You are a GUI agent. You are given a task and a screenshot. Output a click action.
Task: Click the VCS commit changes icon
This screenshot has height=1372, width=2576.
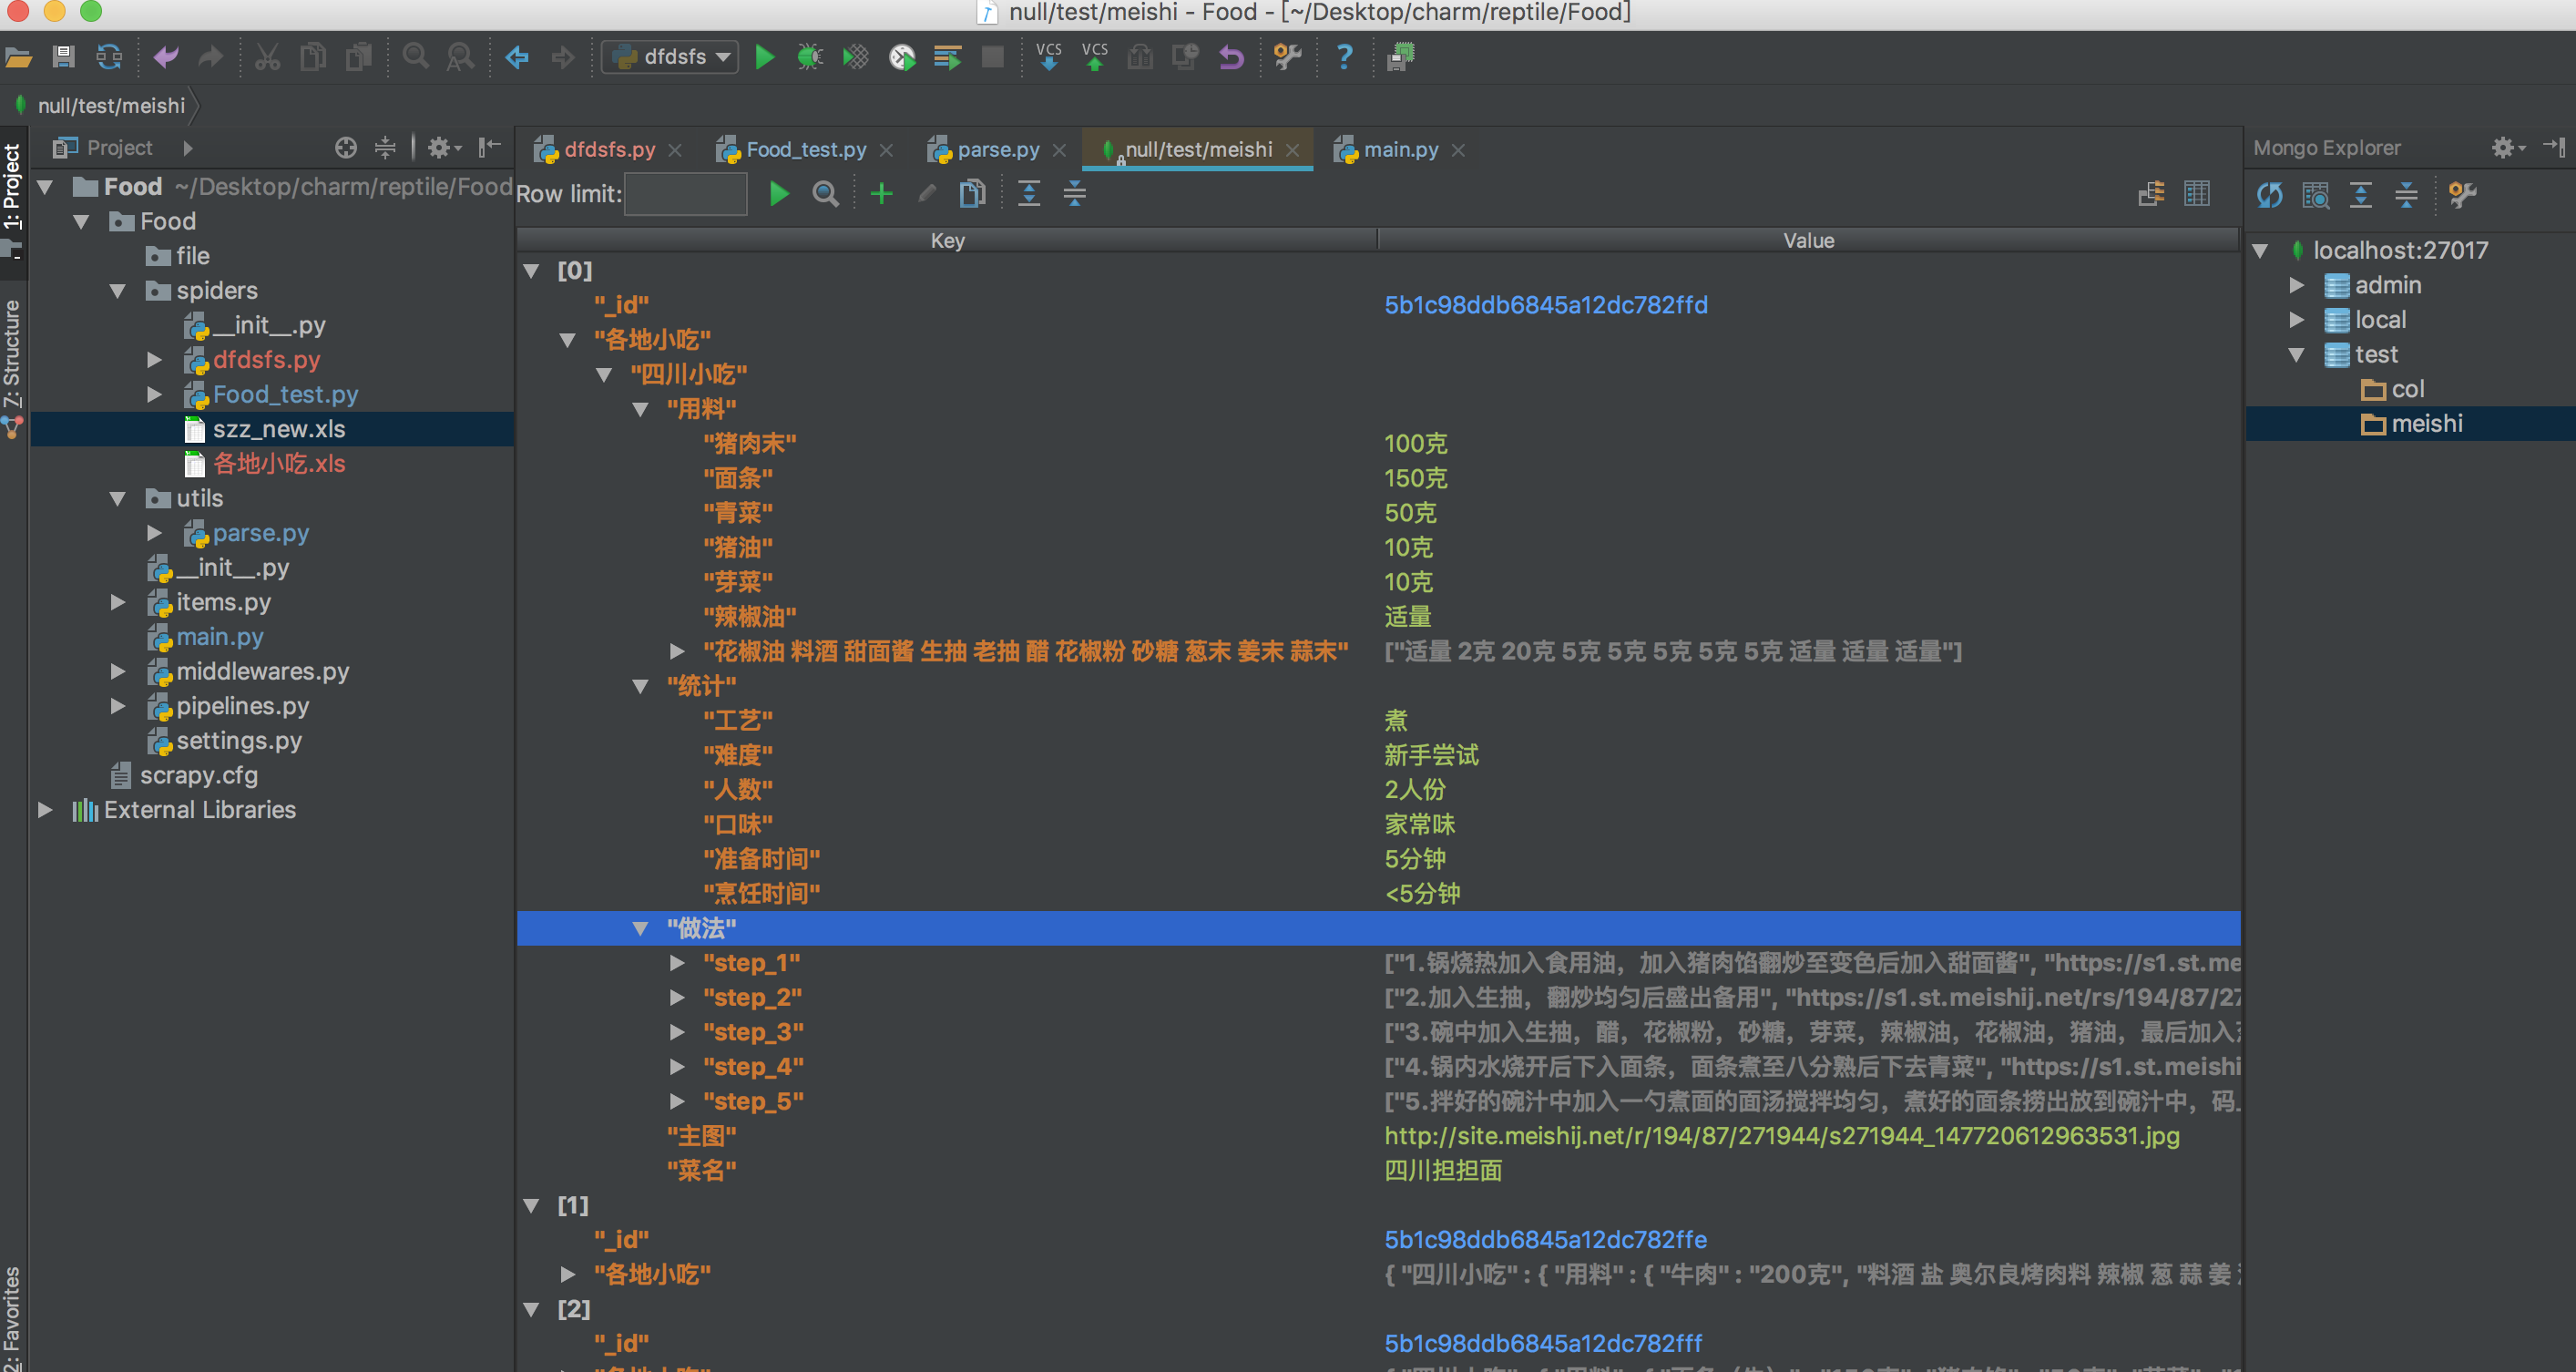click(1095, 57)
